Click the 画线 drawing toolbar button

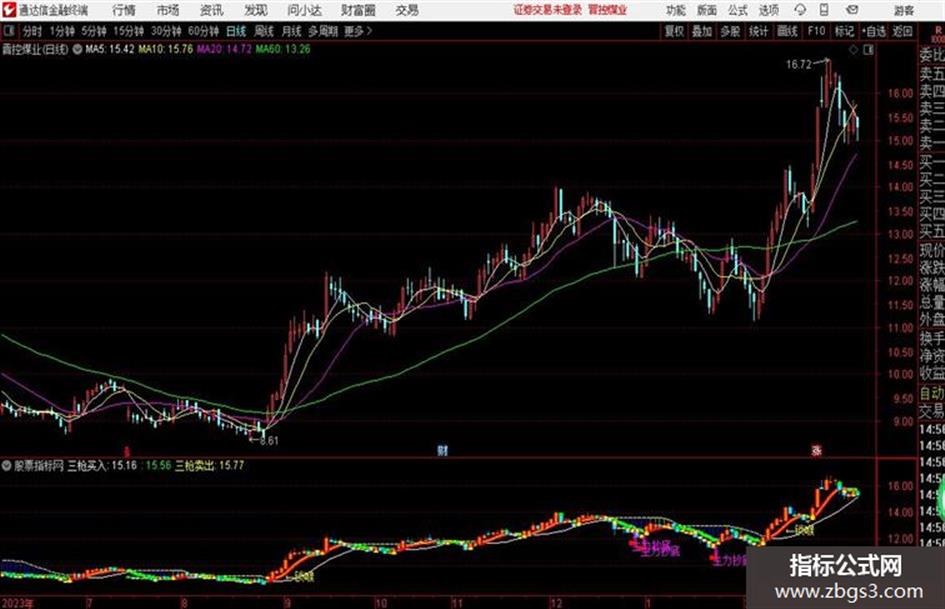point(787,31)
